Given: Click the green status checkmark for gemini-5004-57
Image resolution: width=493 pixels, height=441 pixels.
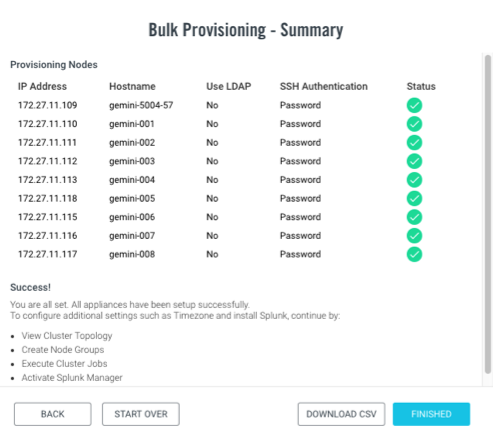Looking at the screenshot, I should point(414,105).
